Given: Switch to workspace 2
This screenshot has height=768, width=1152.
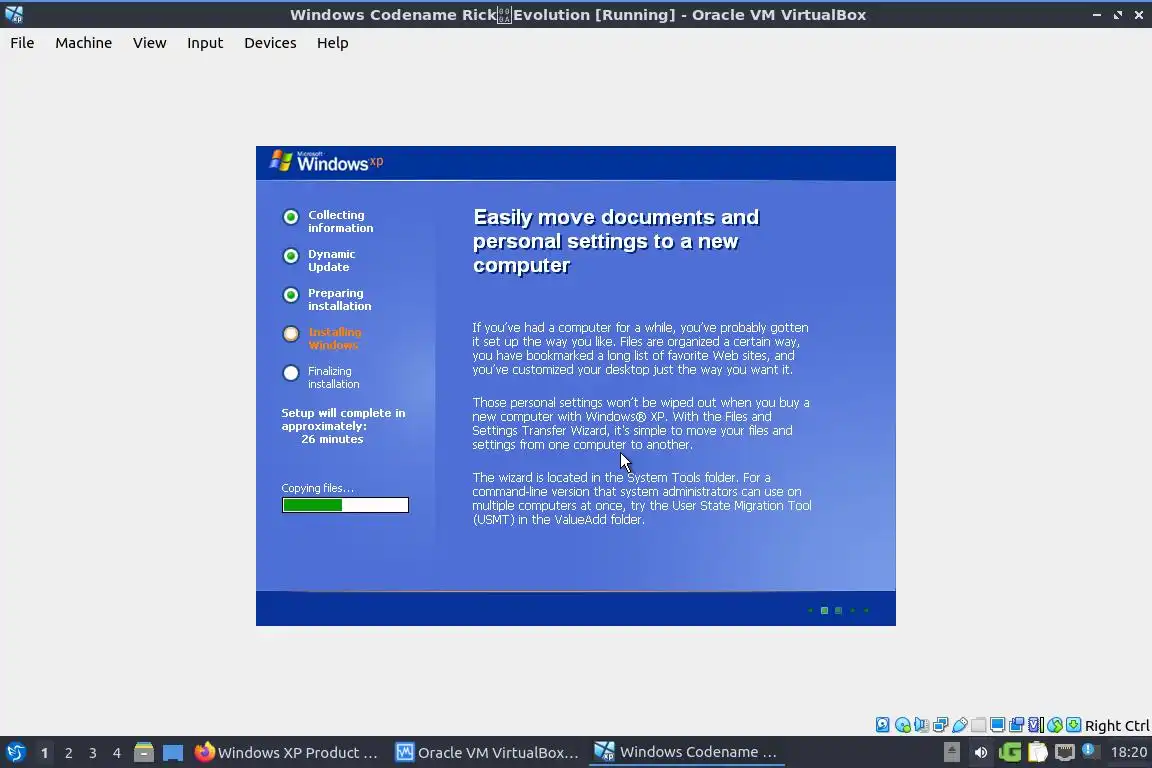Looking at the screenshot, I should coord(68,753).
